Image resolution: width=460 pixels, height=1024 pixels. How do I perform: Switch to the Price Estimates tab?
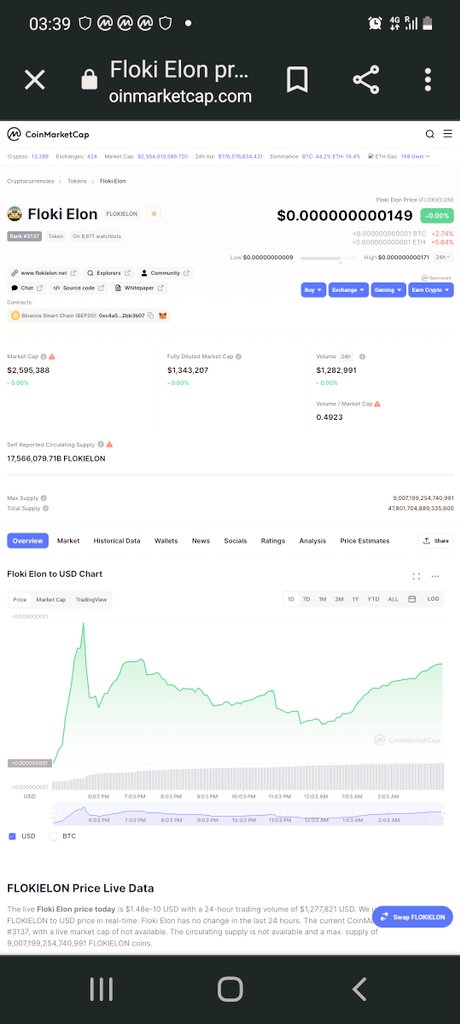pos(365,541)
